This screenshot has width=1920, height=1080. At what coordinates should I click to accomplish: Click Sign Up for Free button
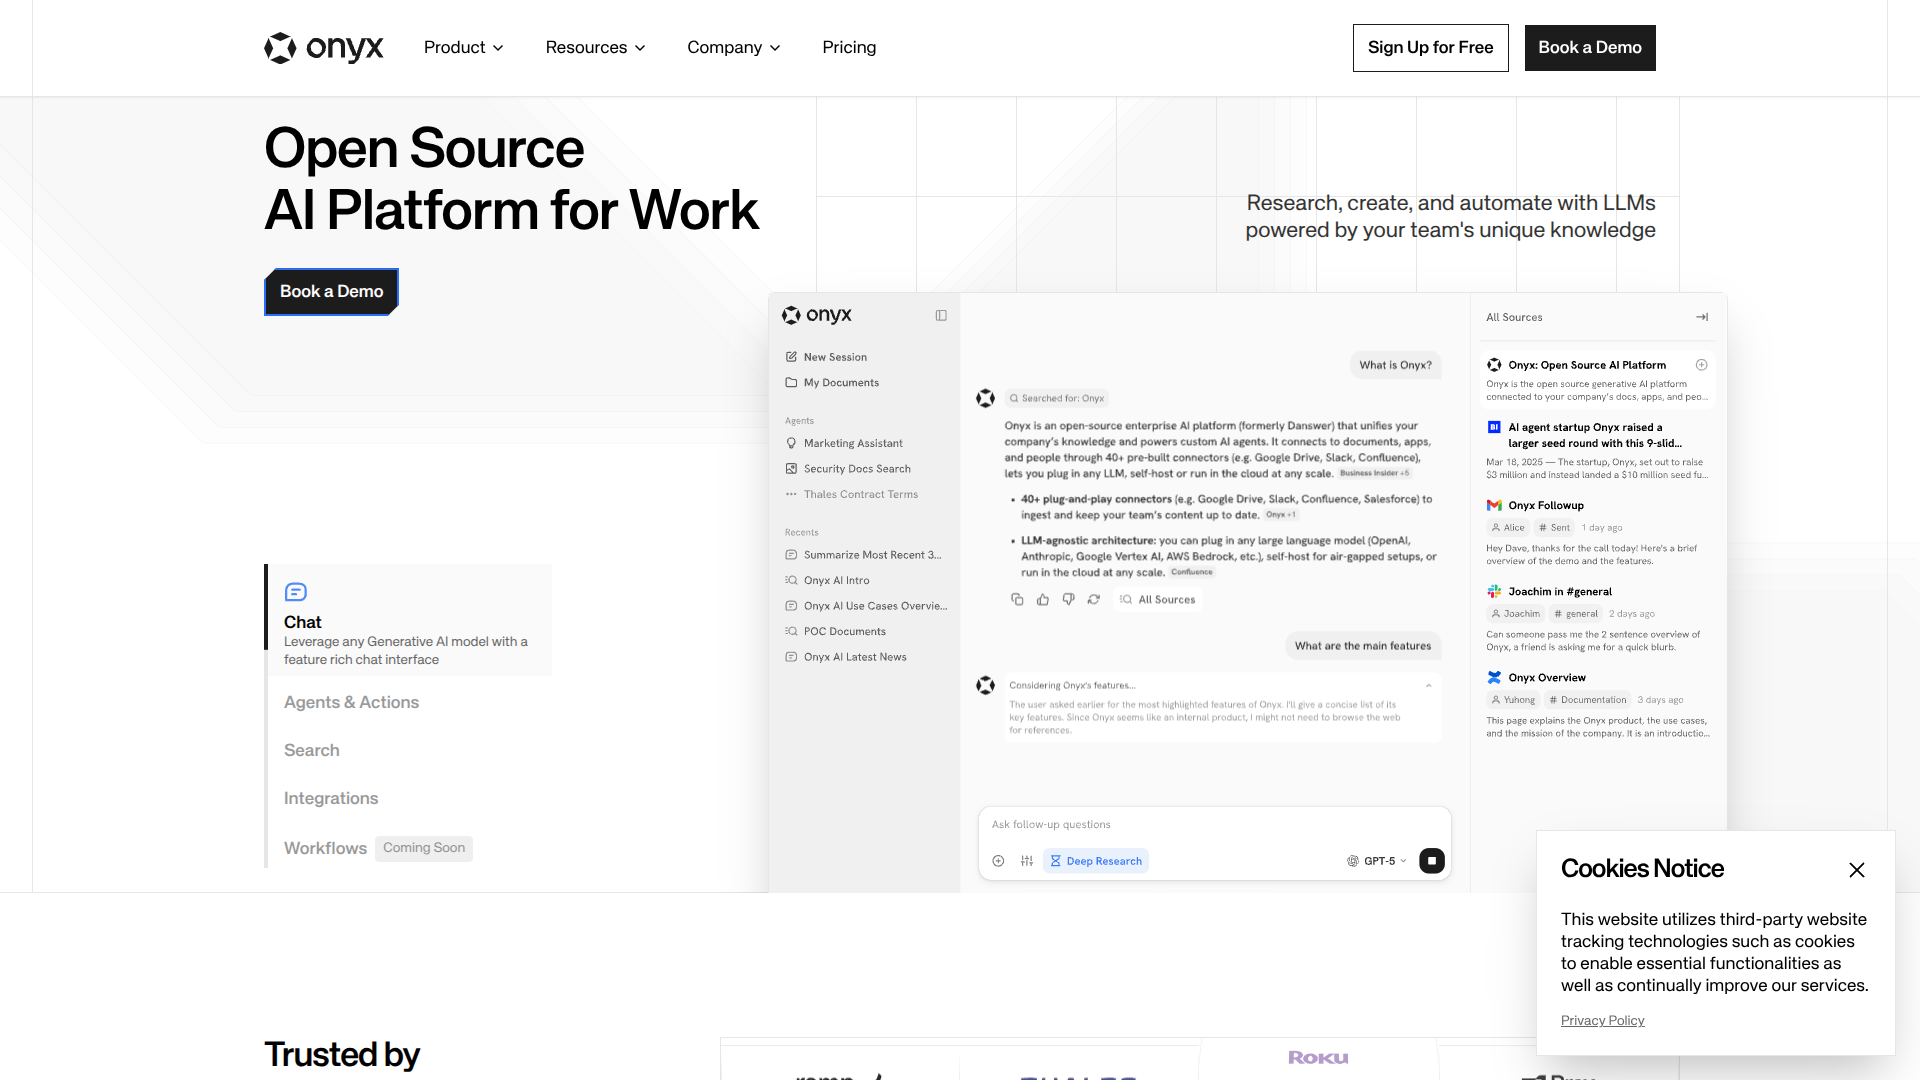tap(1430, 47)
